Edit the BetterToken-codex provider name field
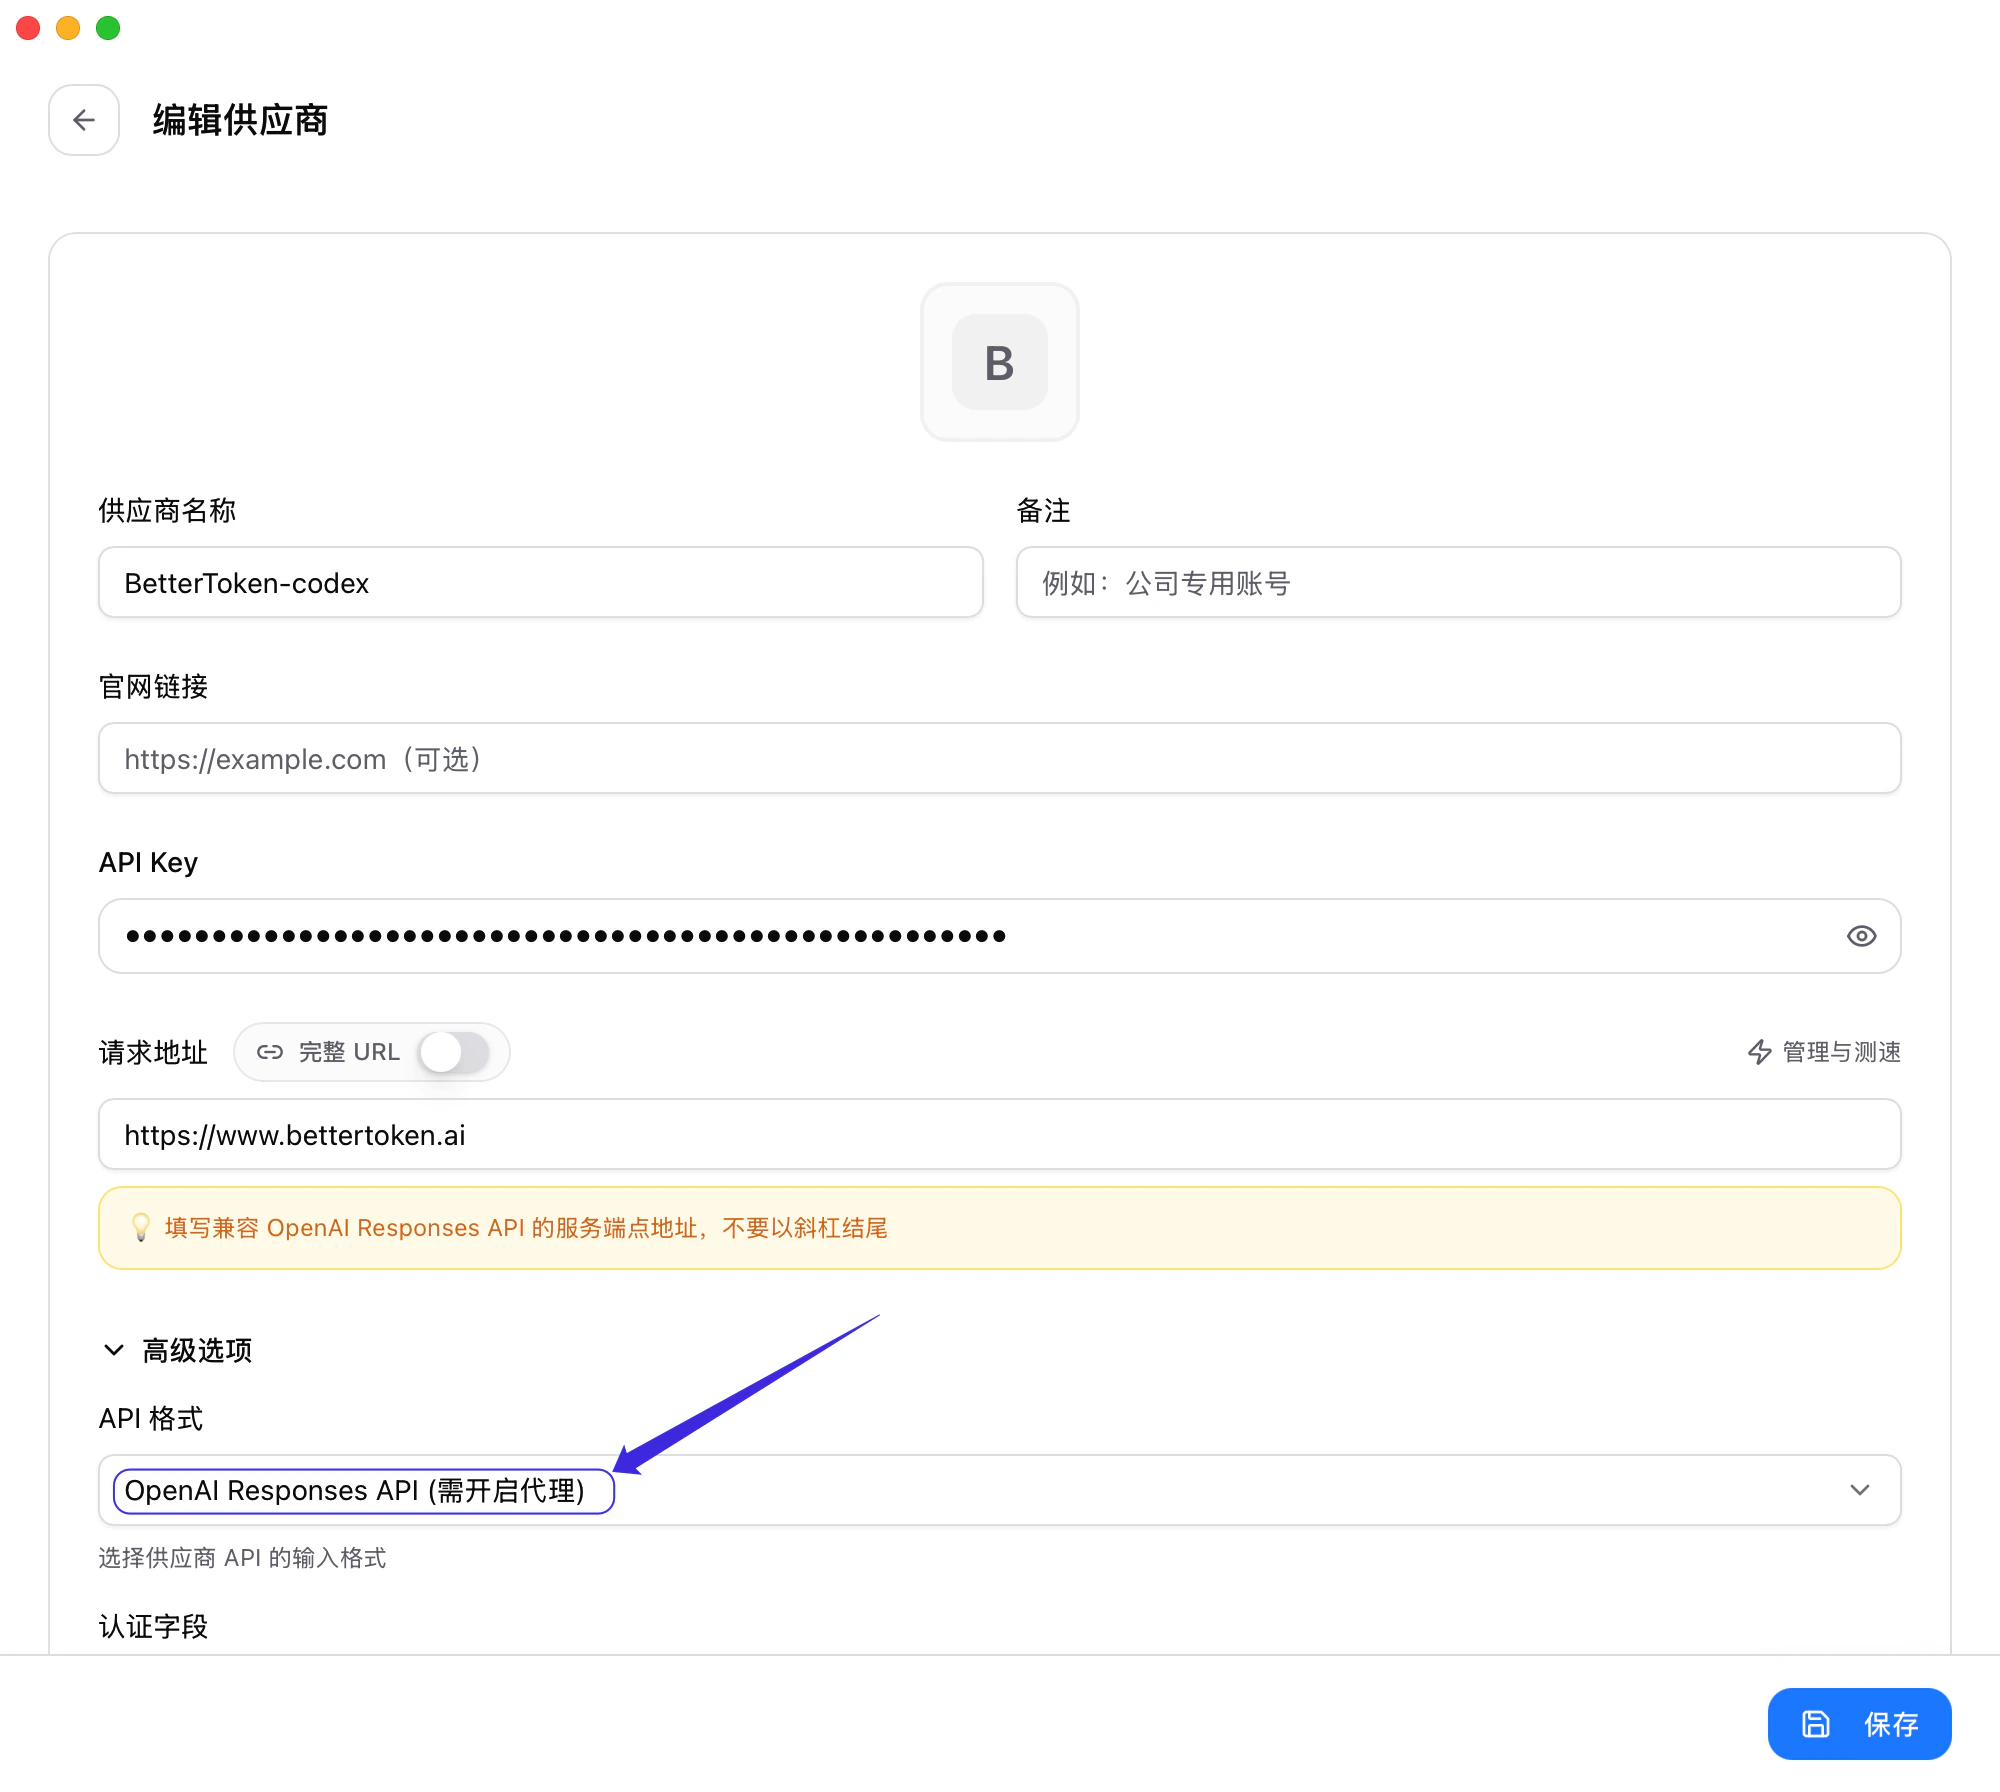2000x1792 pixels. (540, 583)
